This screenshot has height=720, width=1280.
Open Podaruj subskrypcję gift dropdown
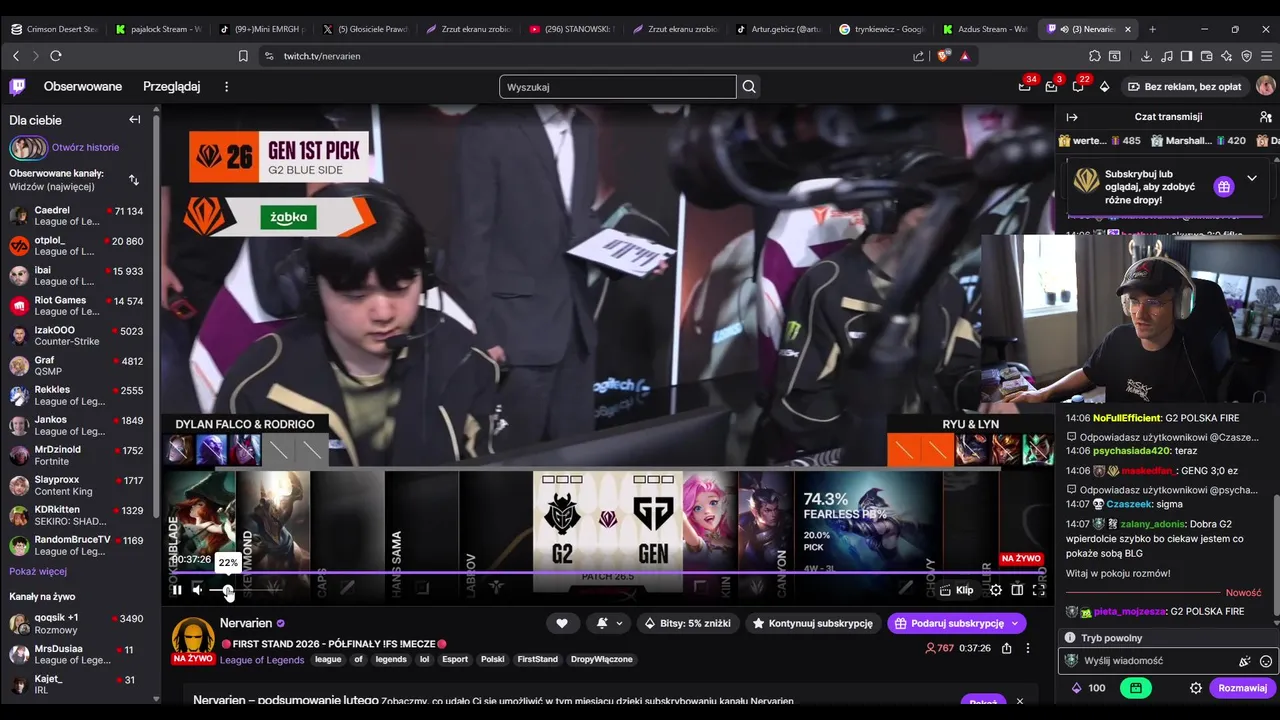pos(957,623)
